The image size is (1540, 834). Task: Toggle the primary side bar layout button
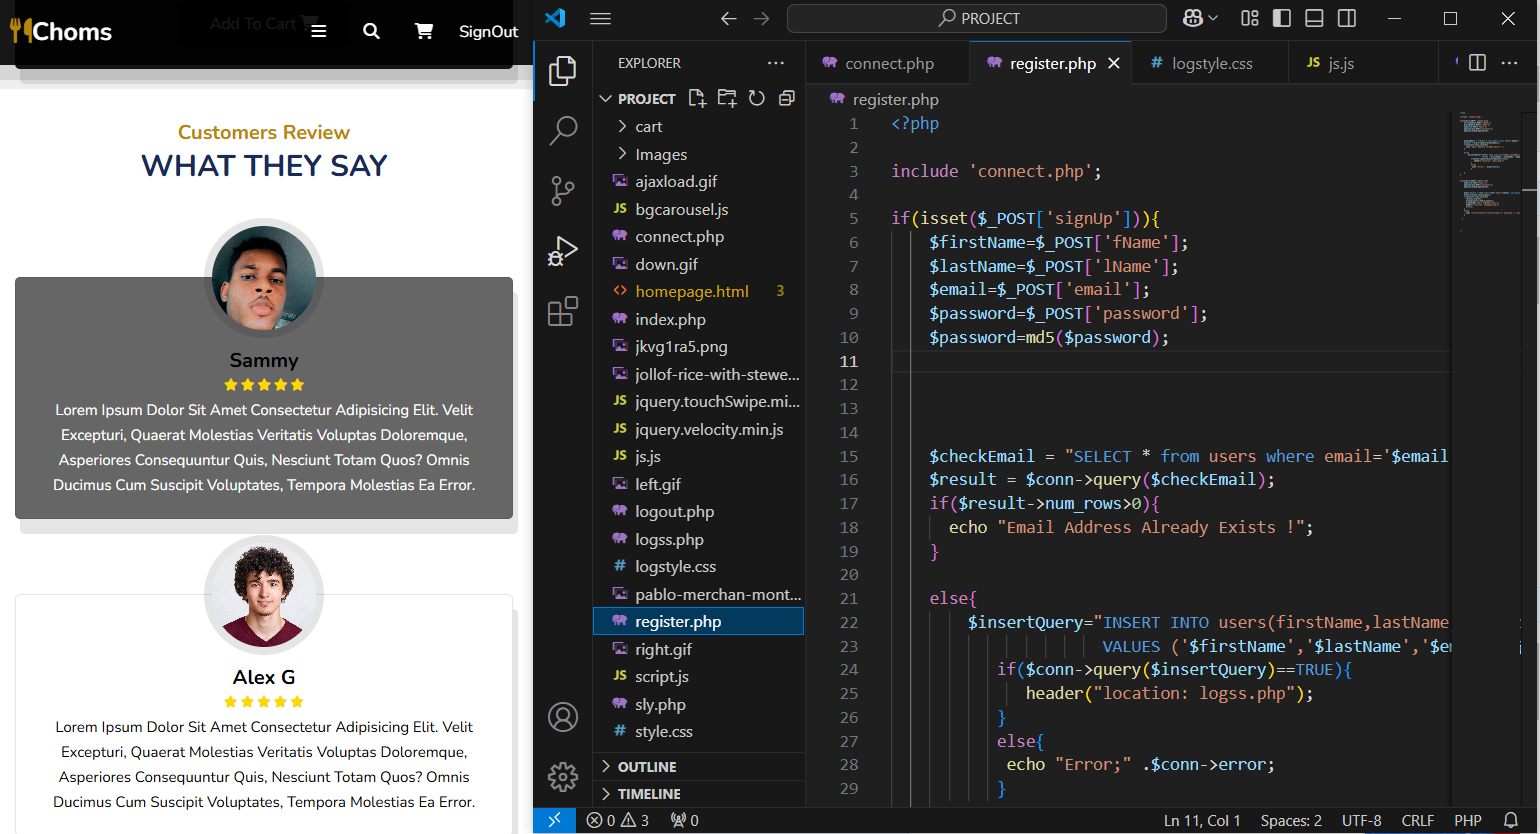point(1281,18)
